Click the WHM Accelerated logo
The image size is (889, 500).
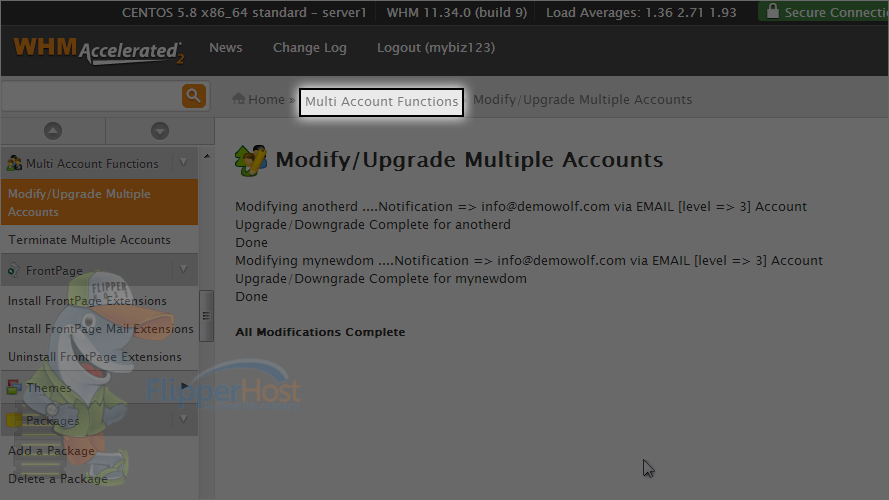[99, 51]
